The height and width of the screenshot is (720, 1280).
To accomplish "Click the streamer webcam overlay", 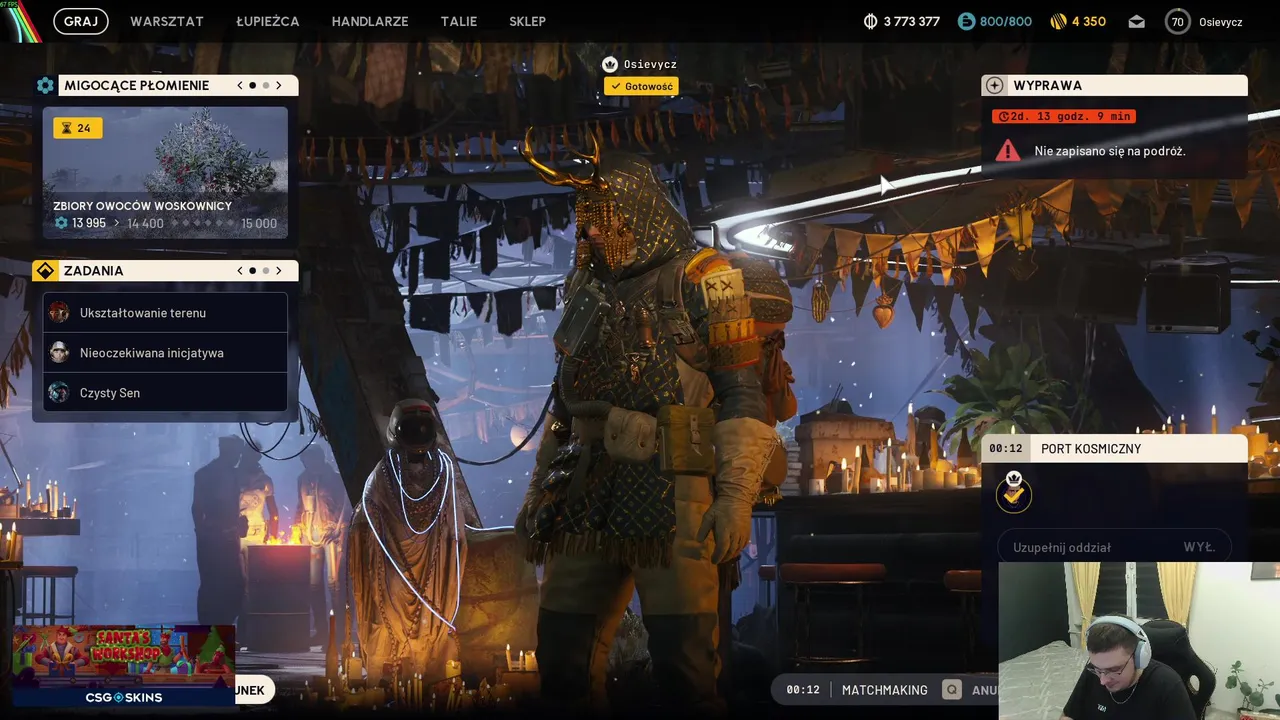I will (x=1139, y=641).
